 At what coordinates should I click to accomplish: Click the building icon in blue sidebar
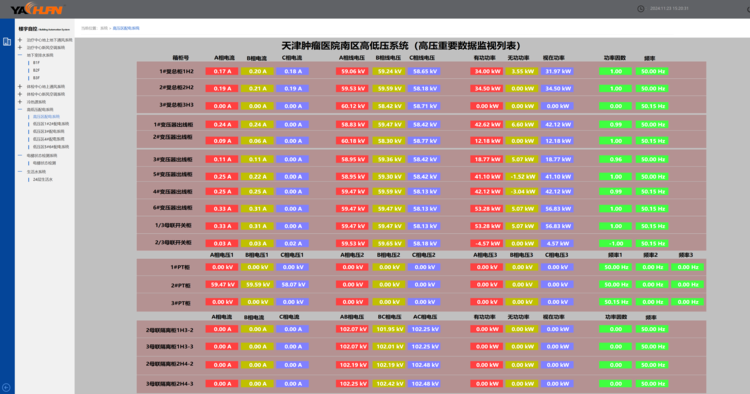click(7, 42)
